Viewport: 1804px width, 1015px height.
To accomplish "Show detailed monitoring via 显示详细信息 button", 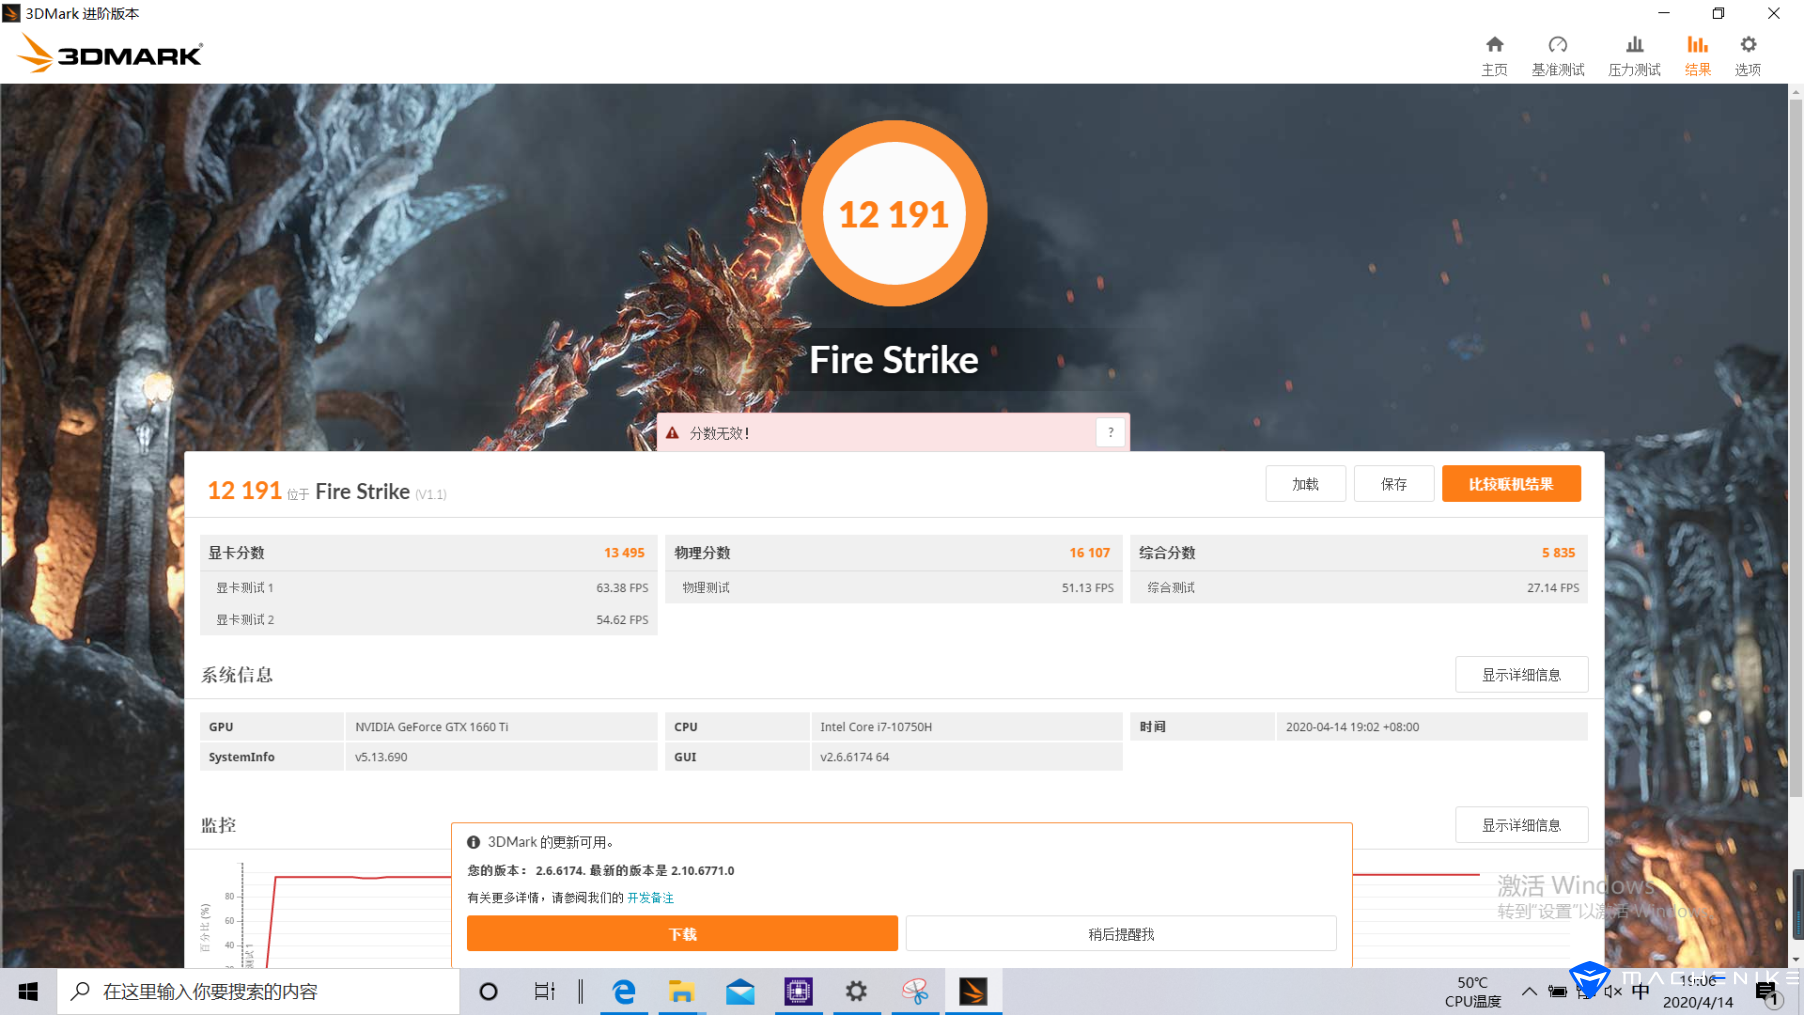I will (x=1521, y=825).
